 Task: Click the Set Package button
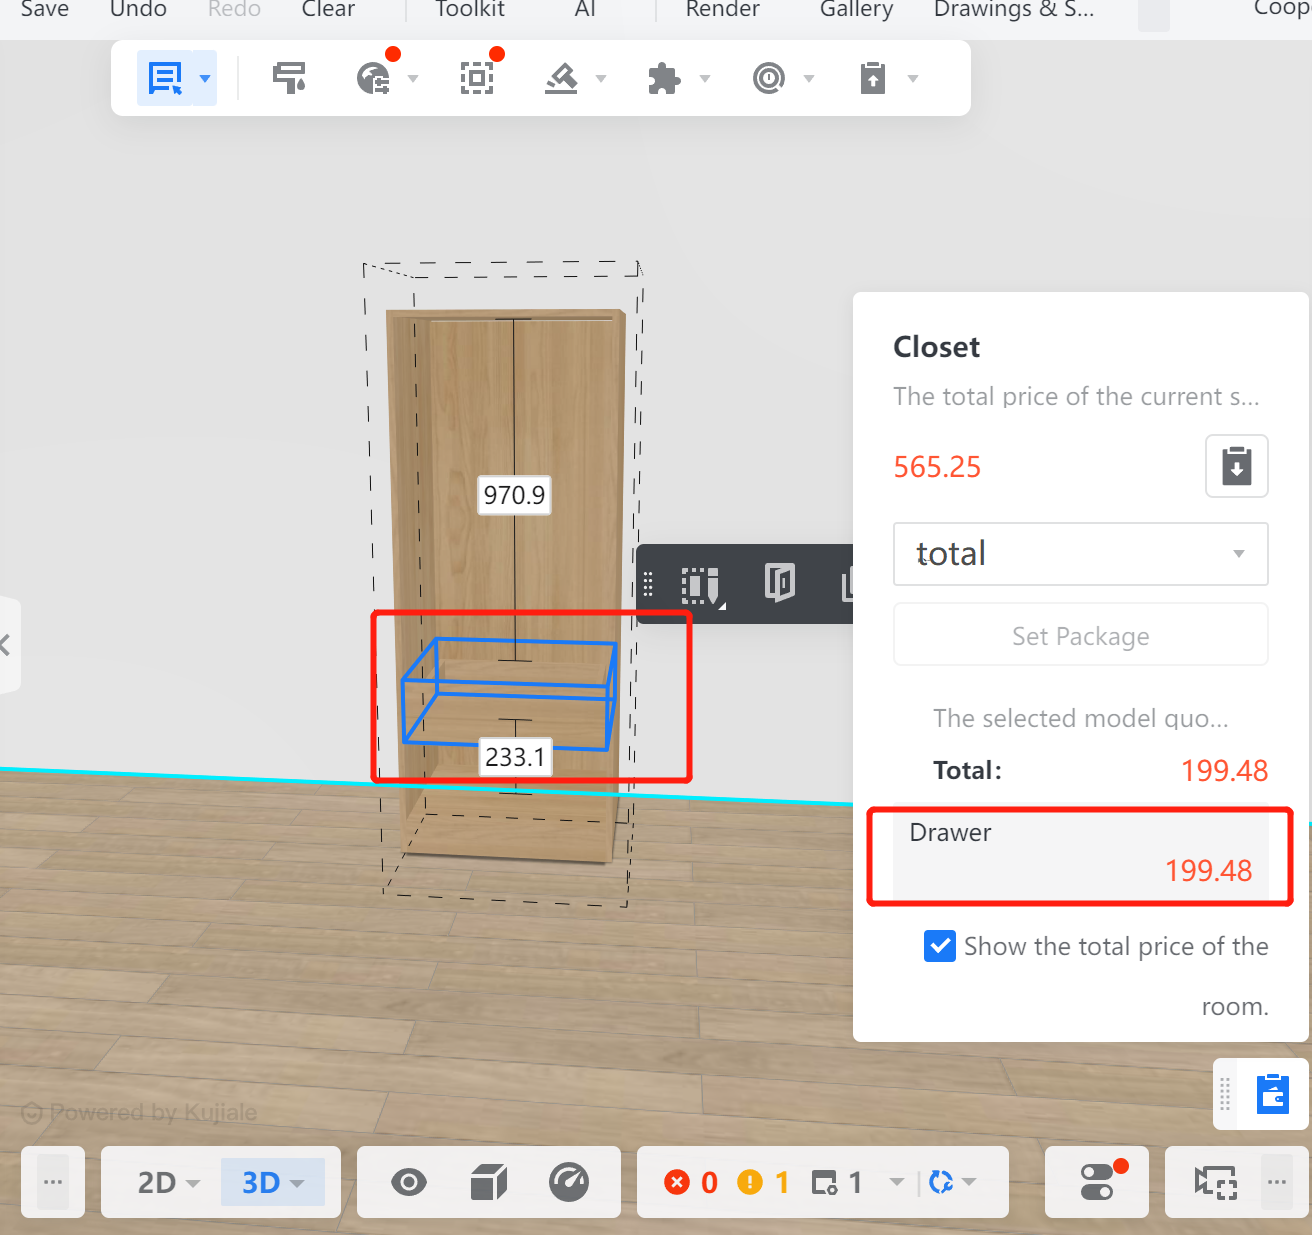click(1080, 636)
